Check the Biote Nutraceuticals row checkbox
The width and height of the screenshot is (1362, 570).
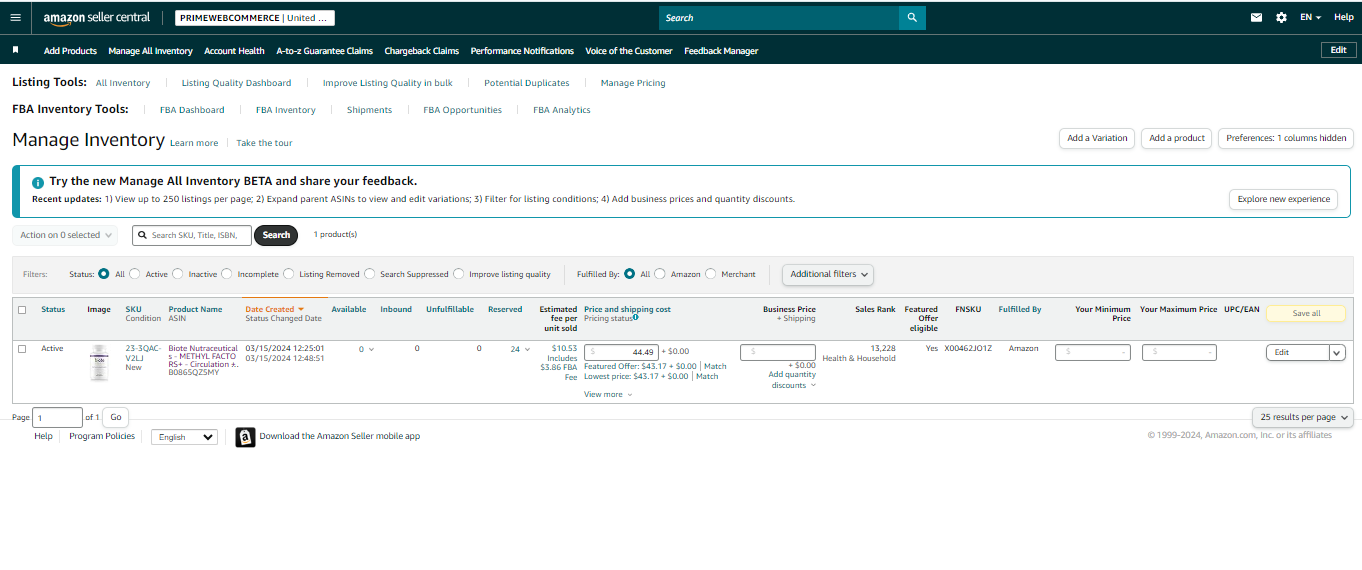point(22,349)
